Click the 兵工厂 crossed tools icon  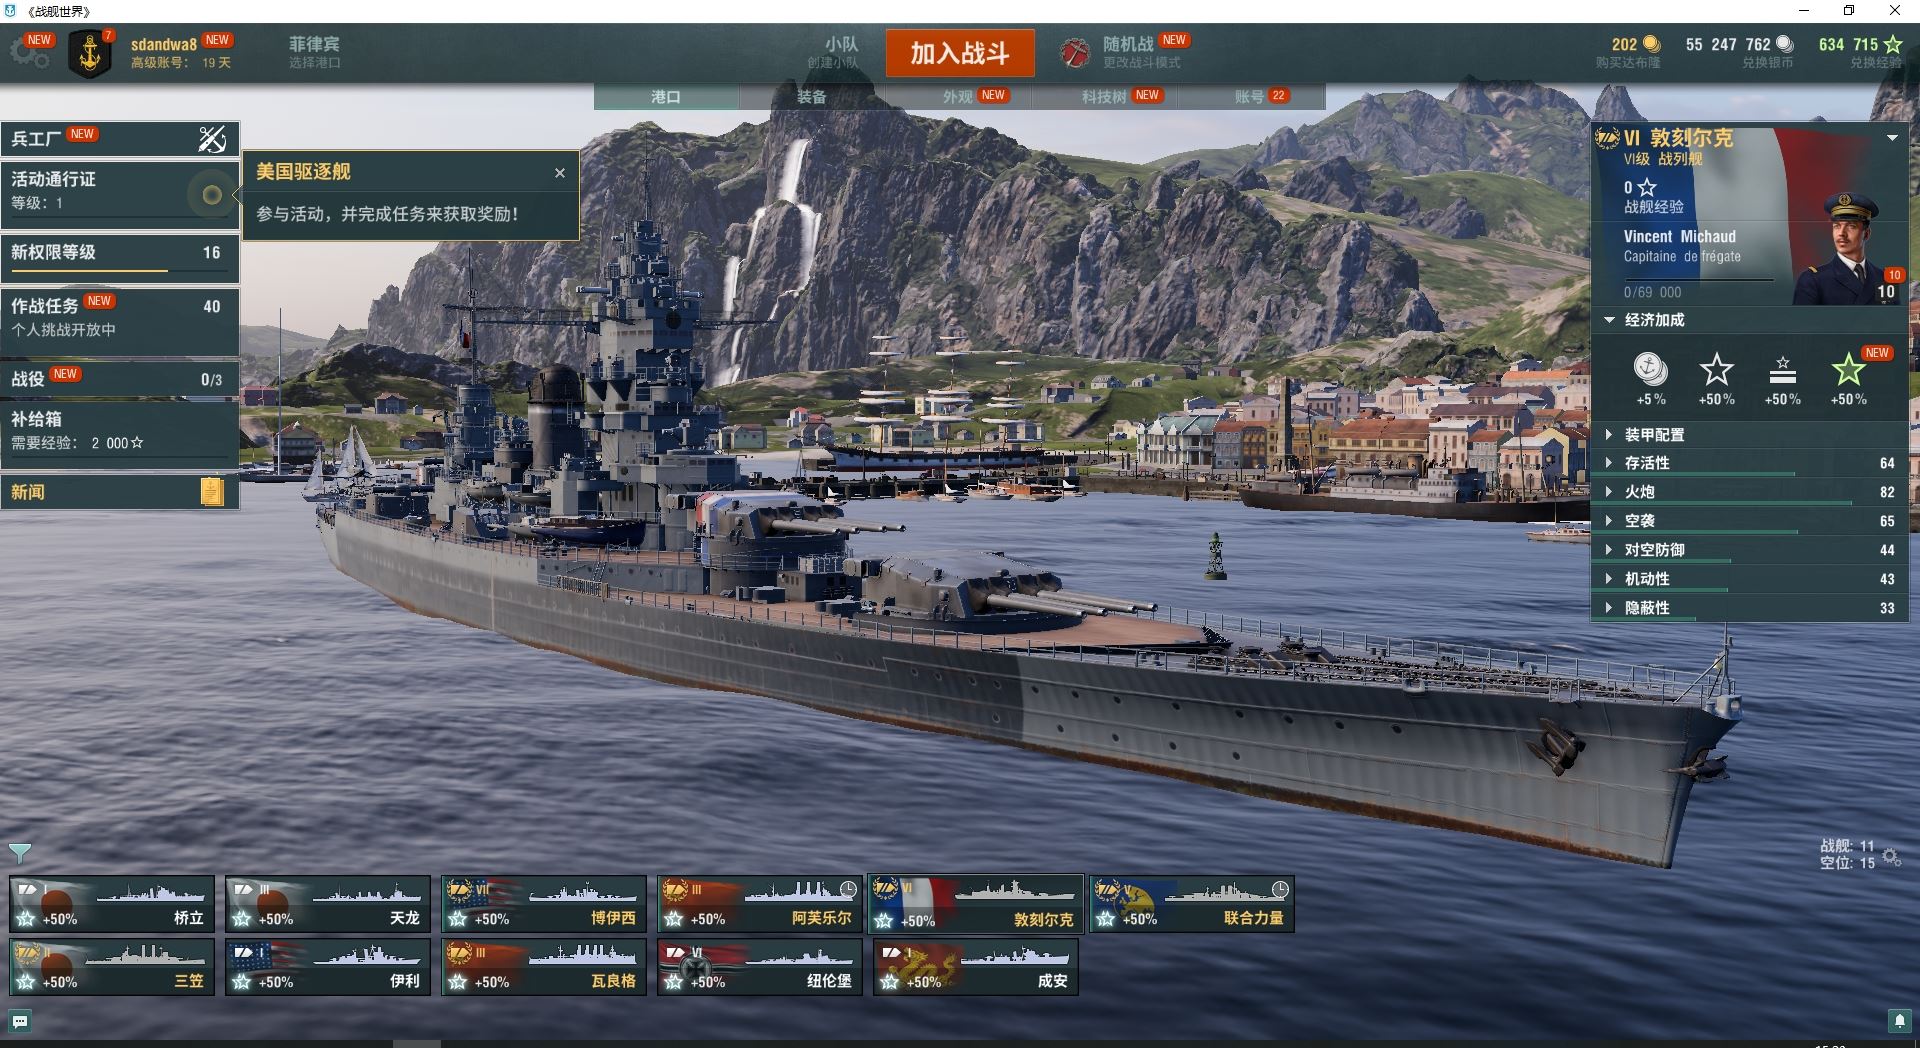coord(212,139)
